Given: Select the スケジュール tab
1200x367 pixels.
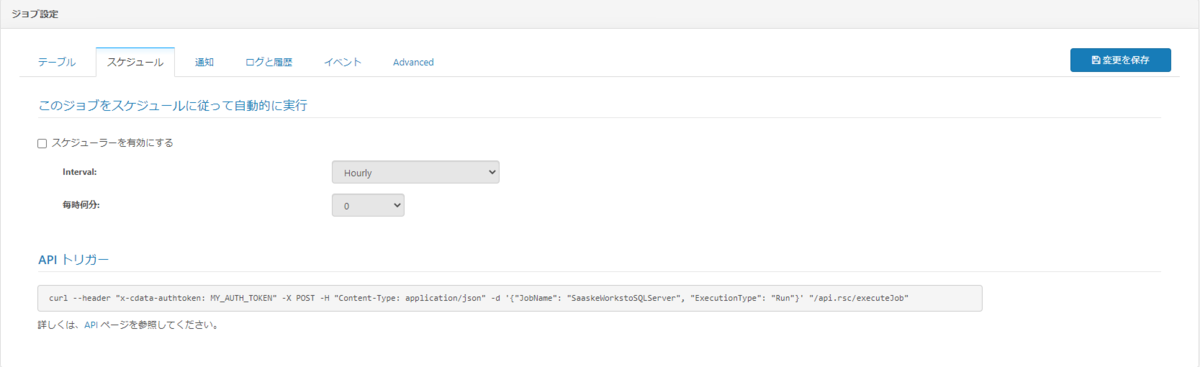Looking at the screenshot, I should point(135,62).
